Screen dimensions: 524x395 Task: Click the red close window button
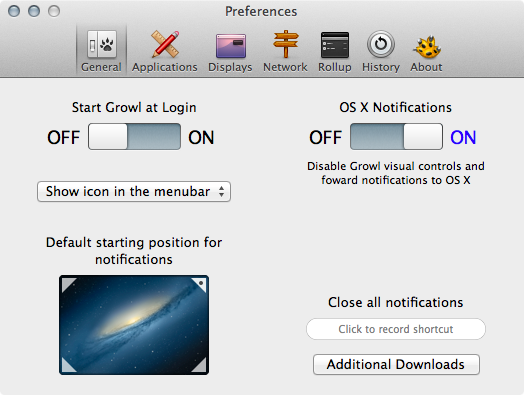click(14, 11)
